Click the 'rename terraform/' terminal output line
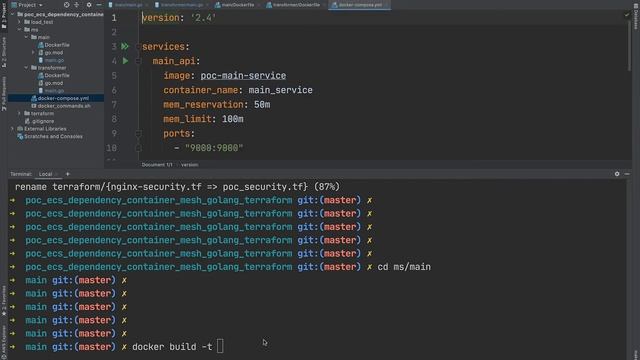 coord(177,187)
